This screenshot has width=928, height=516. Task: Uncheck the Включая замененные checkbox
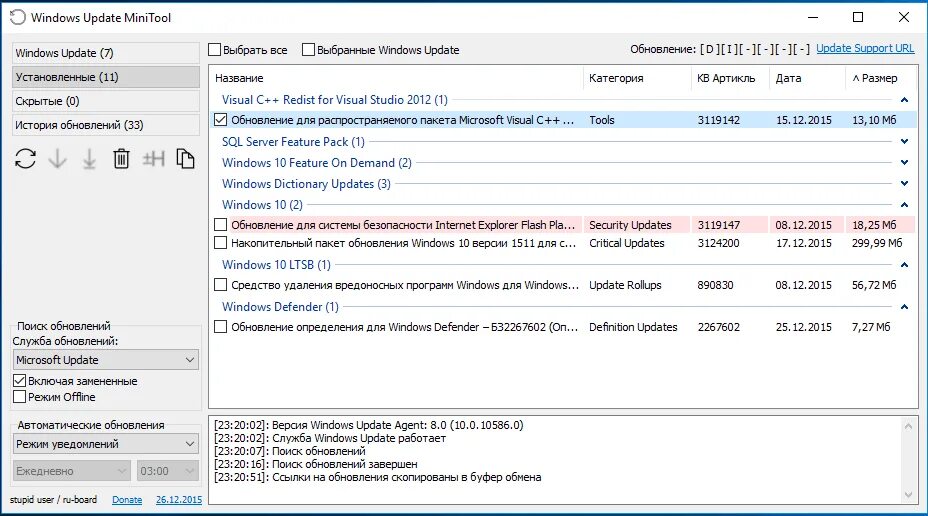(20, 381)
